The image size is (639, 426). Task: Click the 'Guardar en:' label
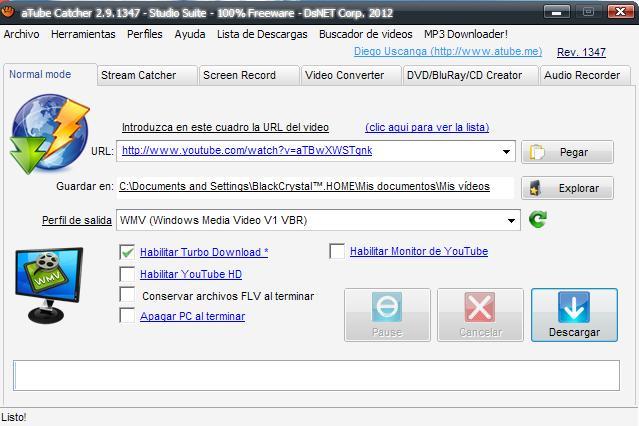click(85, 186)
